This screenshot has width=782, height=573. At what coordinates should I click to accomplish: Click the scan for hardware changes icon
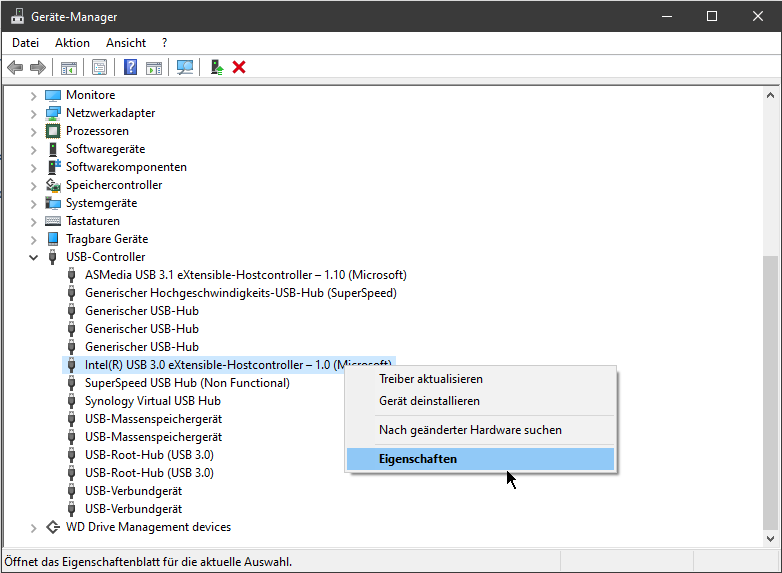[x=185, y=67]
